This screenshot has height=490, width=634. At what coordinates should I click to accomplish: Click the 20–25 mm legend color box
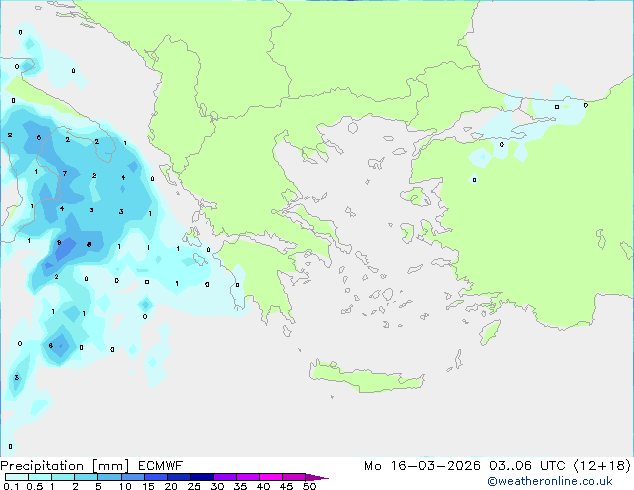pyautogui.click(x=178, y=477)
